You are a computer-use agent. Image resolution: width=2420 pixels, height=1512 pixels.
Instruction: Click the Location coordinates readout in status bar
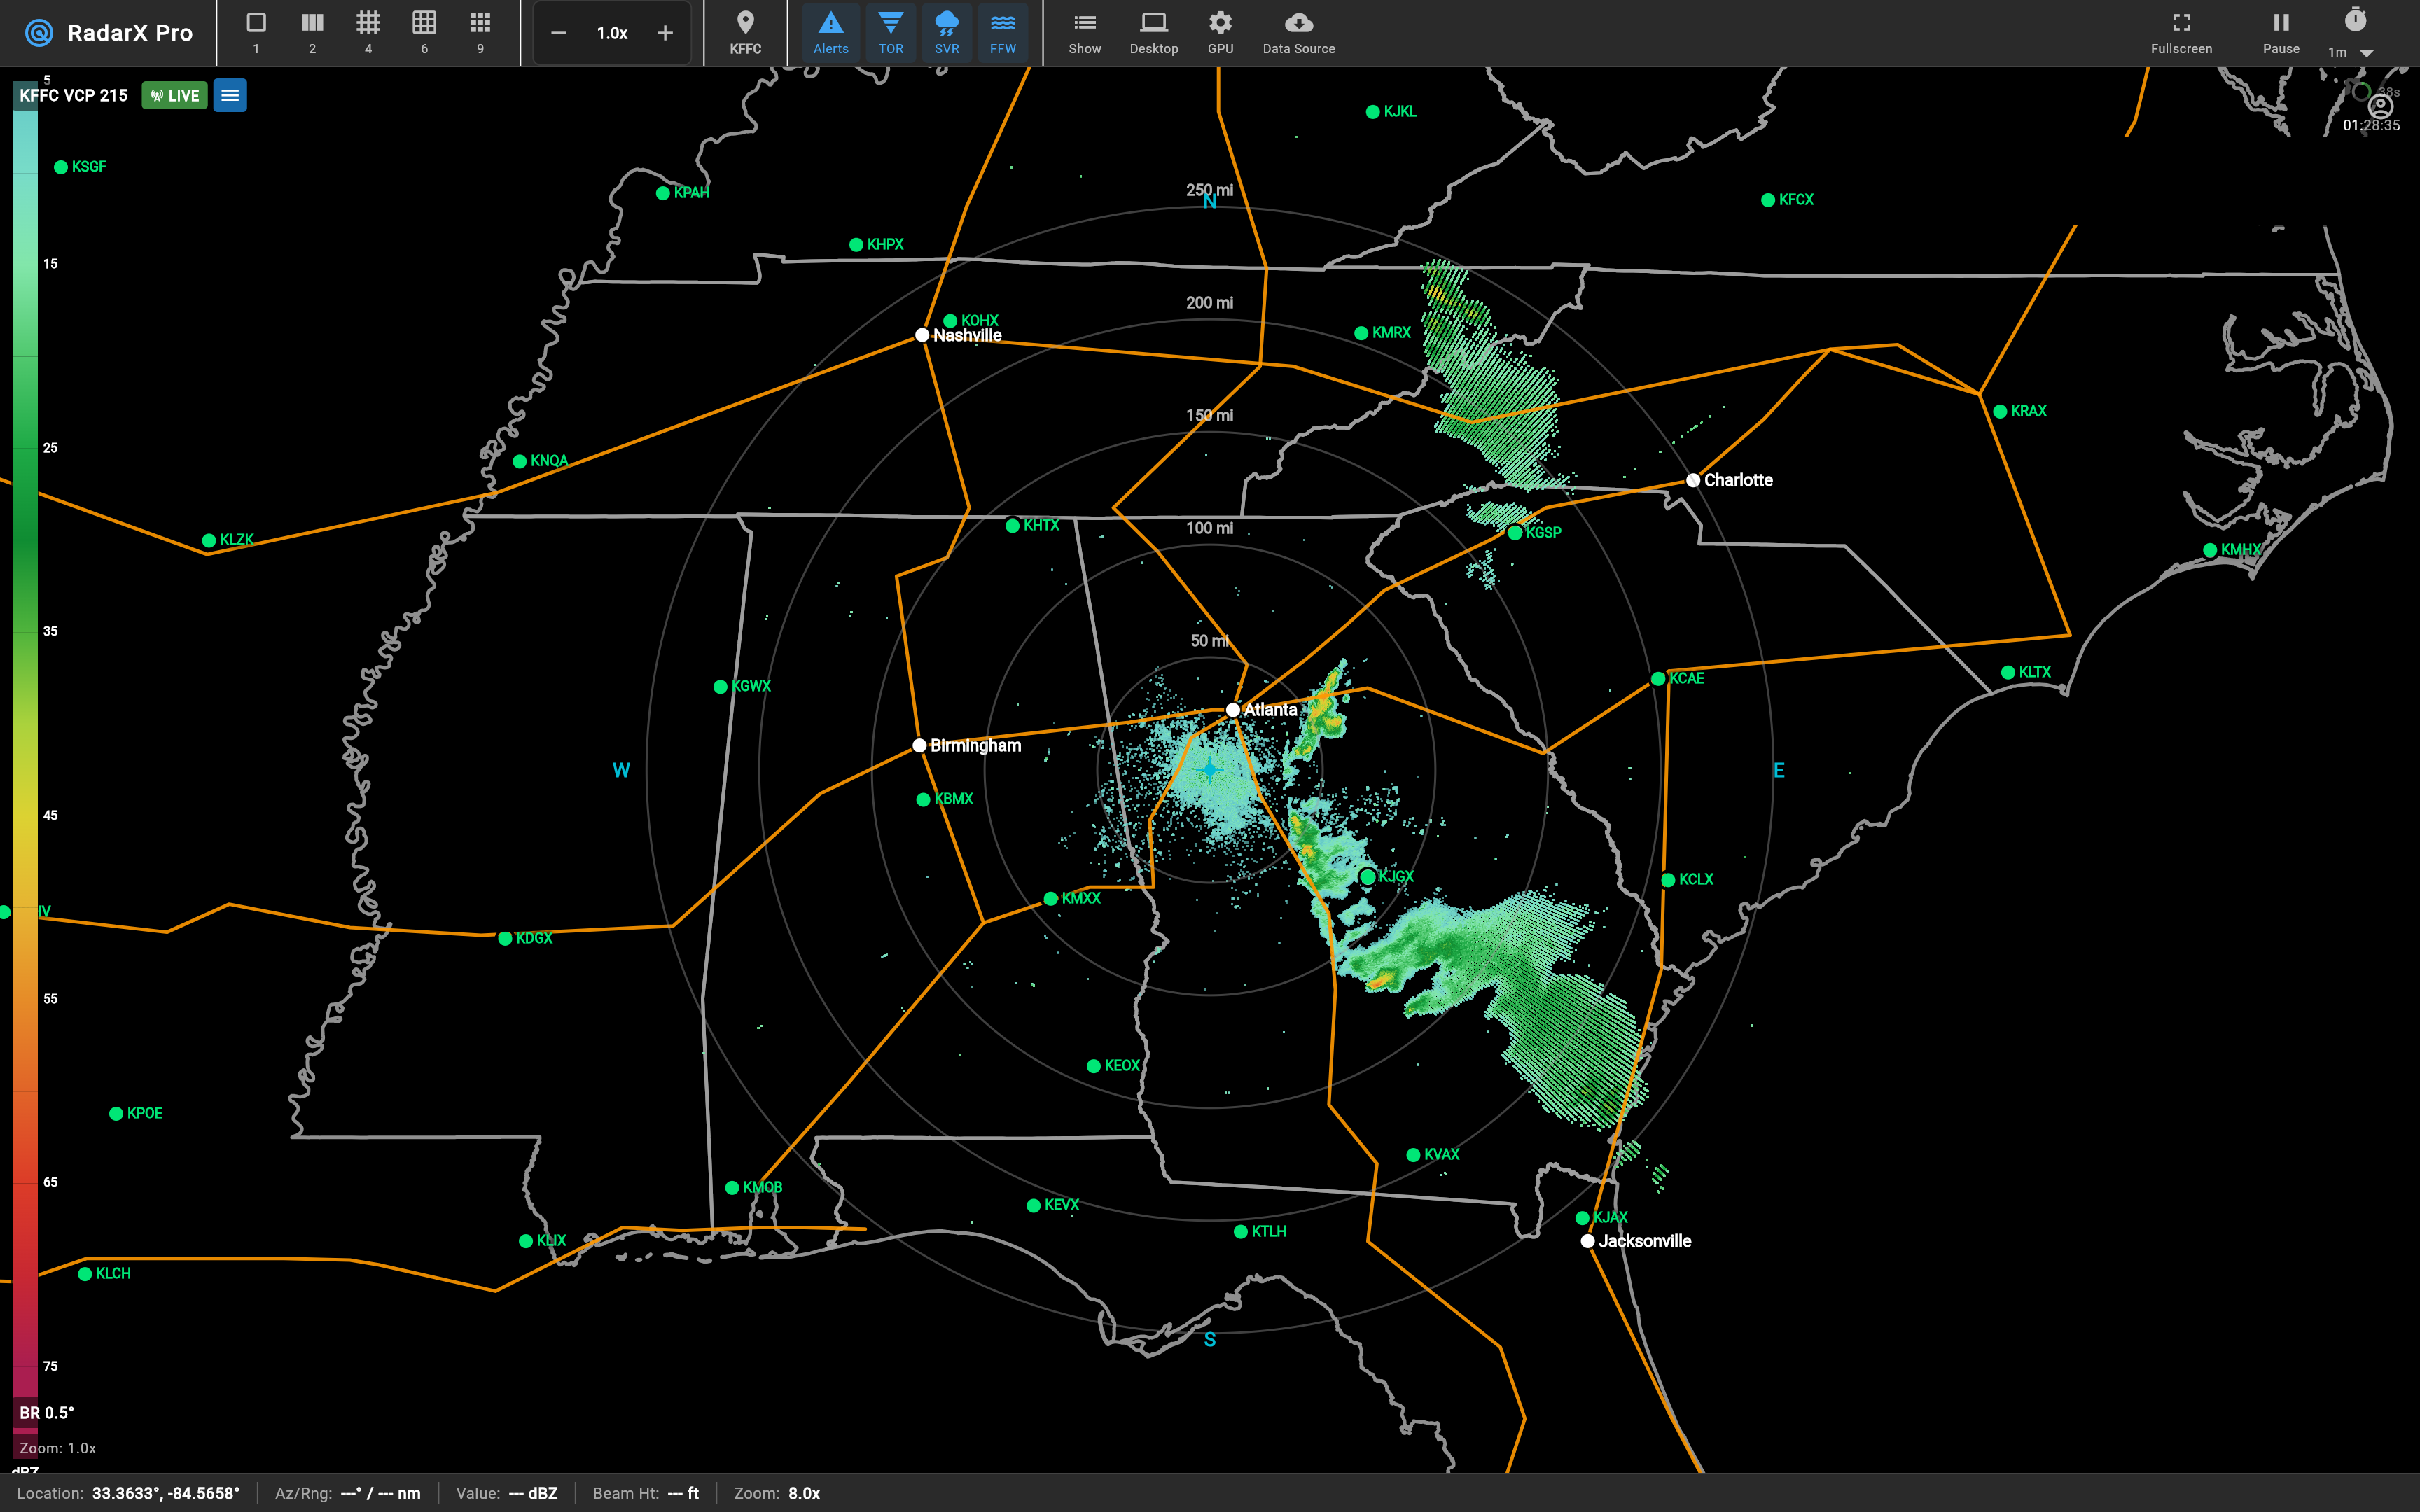pos(128,1493)
